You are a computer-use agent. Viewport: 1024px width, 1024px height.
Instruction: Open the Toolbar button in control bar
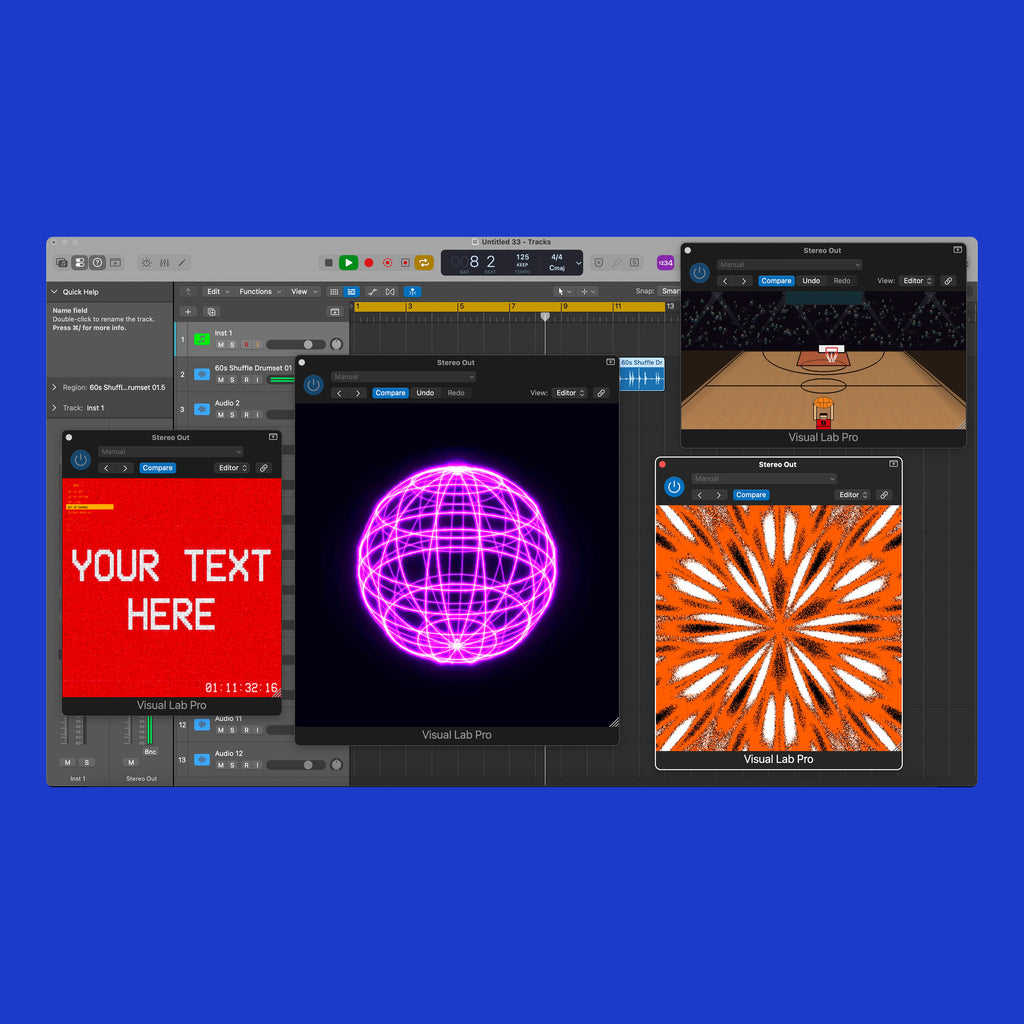click(116, 263)
